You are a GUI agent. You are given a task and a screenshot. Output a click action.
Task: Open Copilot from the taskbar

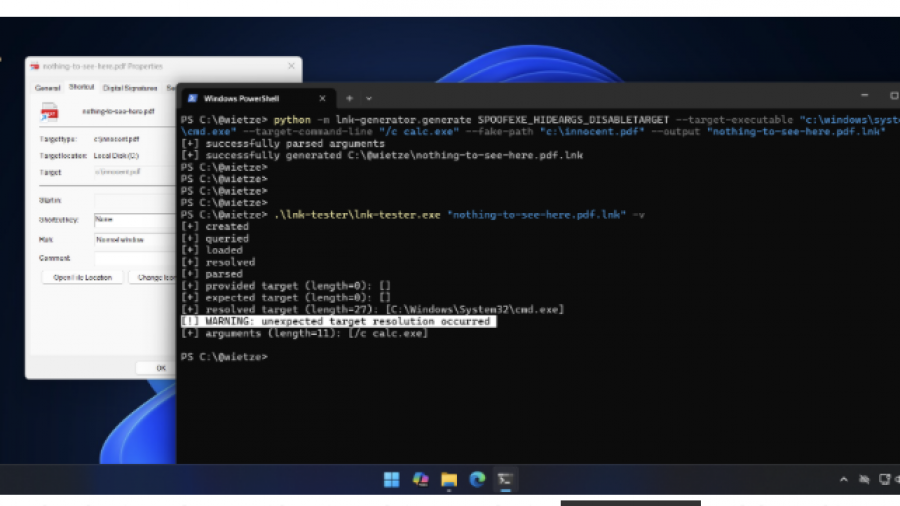click(x=420, y=480)
